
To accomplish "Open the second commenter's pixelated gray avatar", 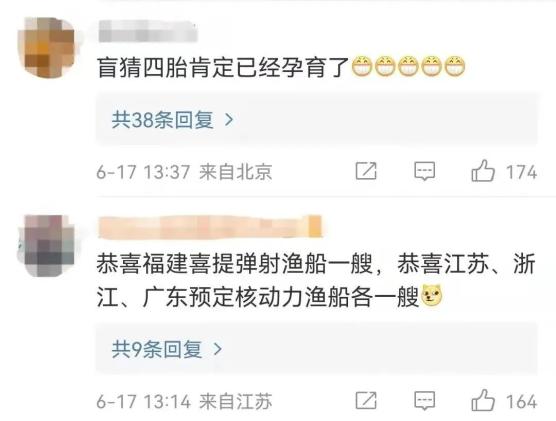I will 46,245.
